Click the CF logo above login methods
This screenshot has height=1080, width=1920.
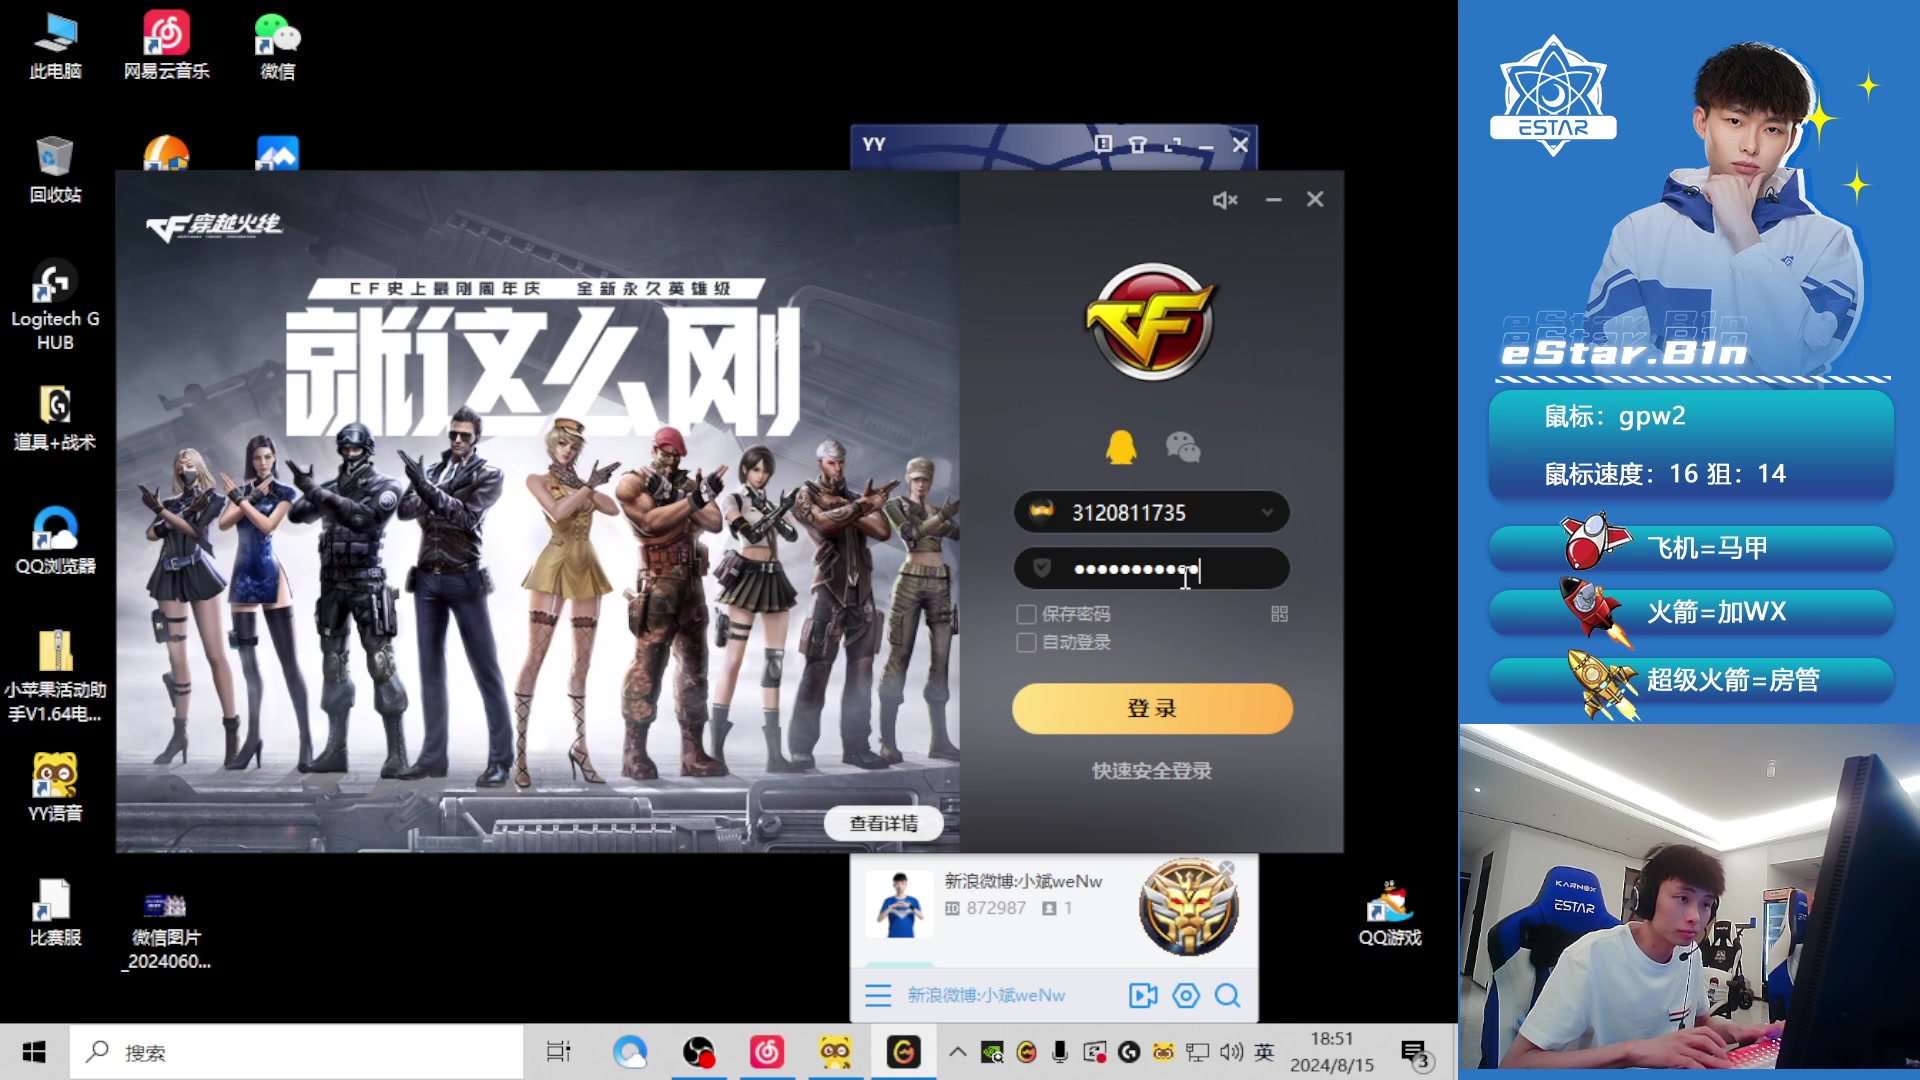tap(1151, 322)
